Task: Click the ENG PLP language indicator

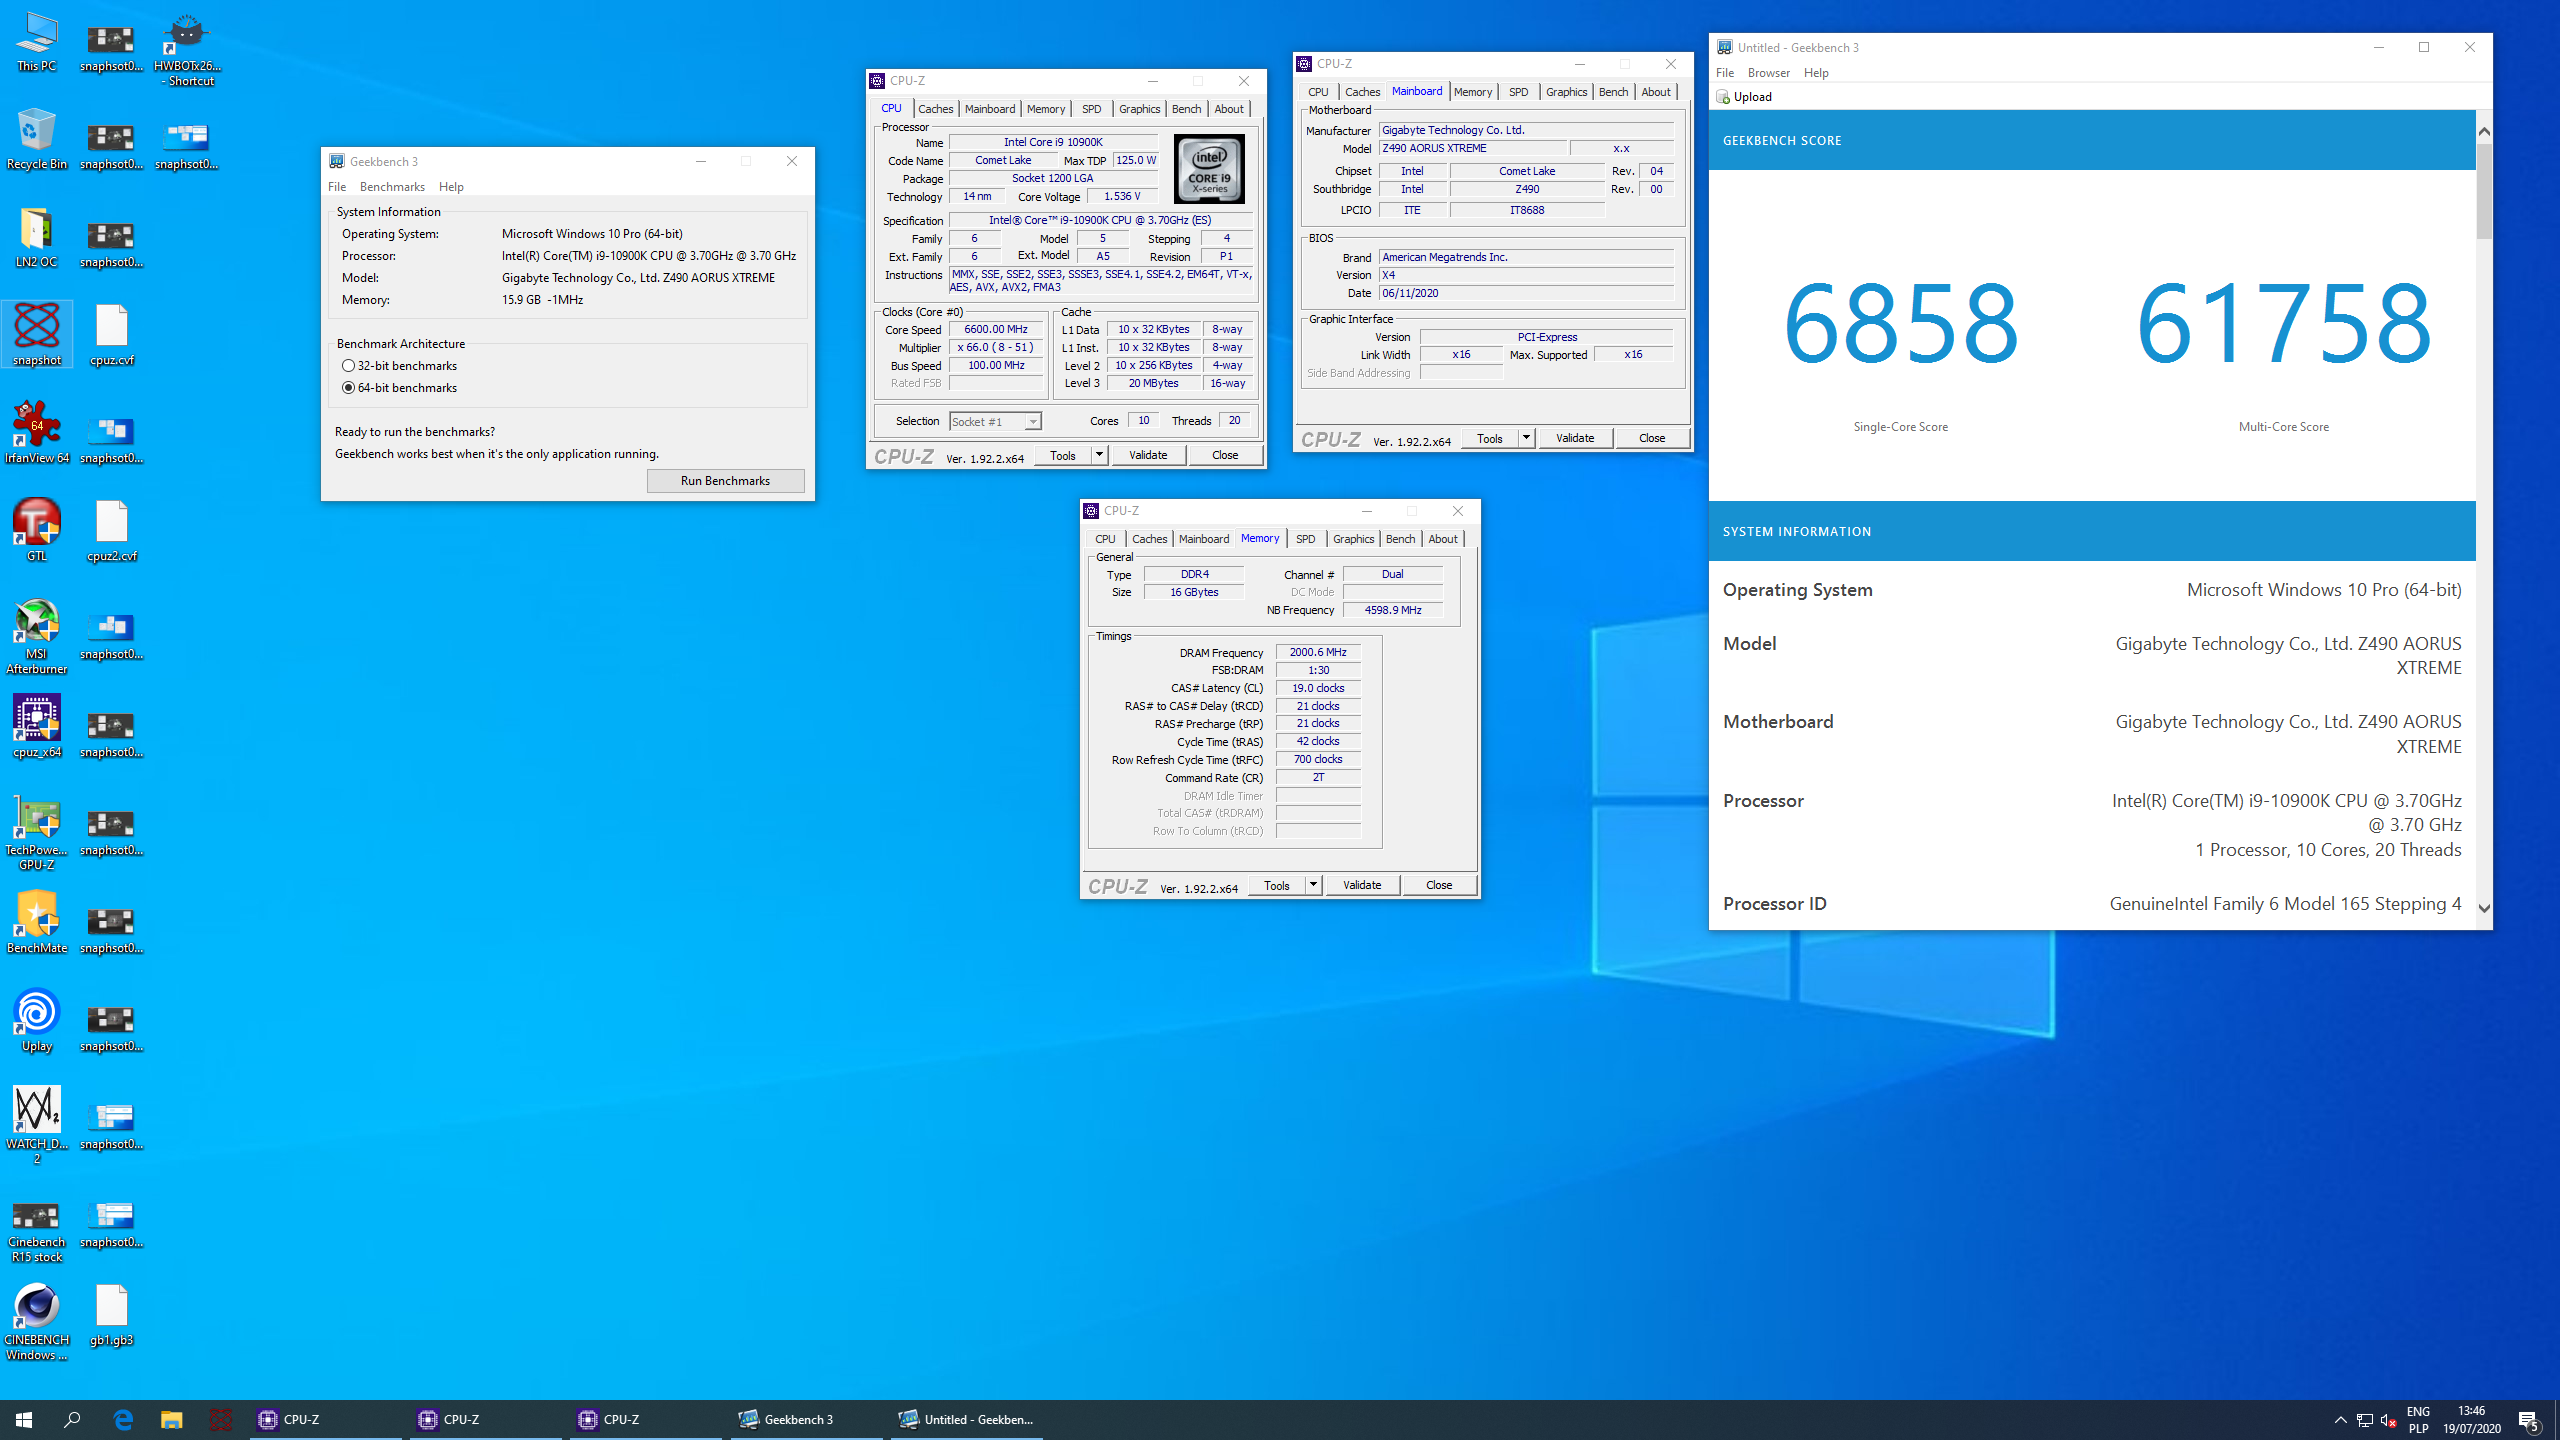Action: pyautogui.click(x=2419, y=1420)
